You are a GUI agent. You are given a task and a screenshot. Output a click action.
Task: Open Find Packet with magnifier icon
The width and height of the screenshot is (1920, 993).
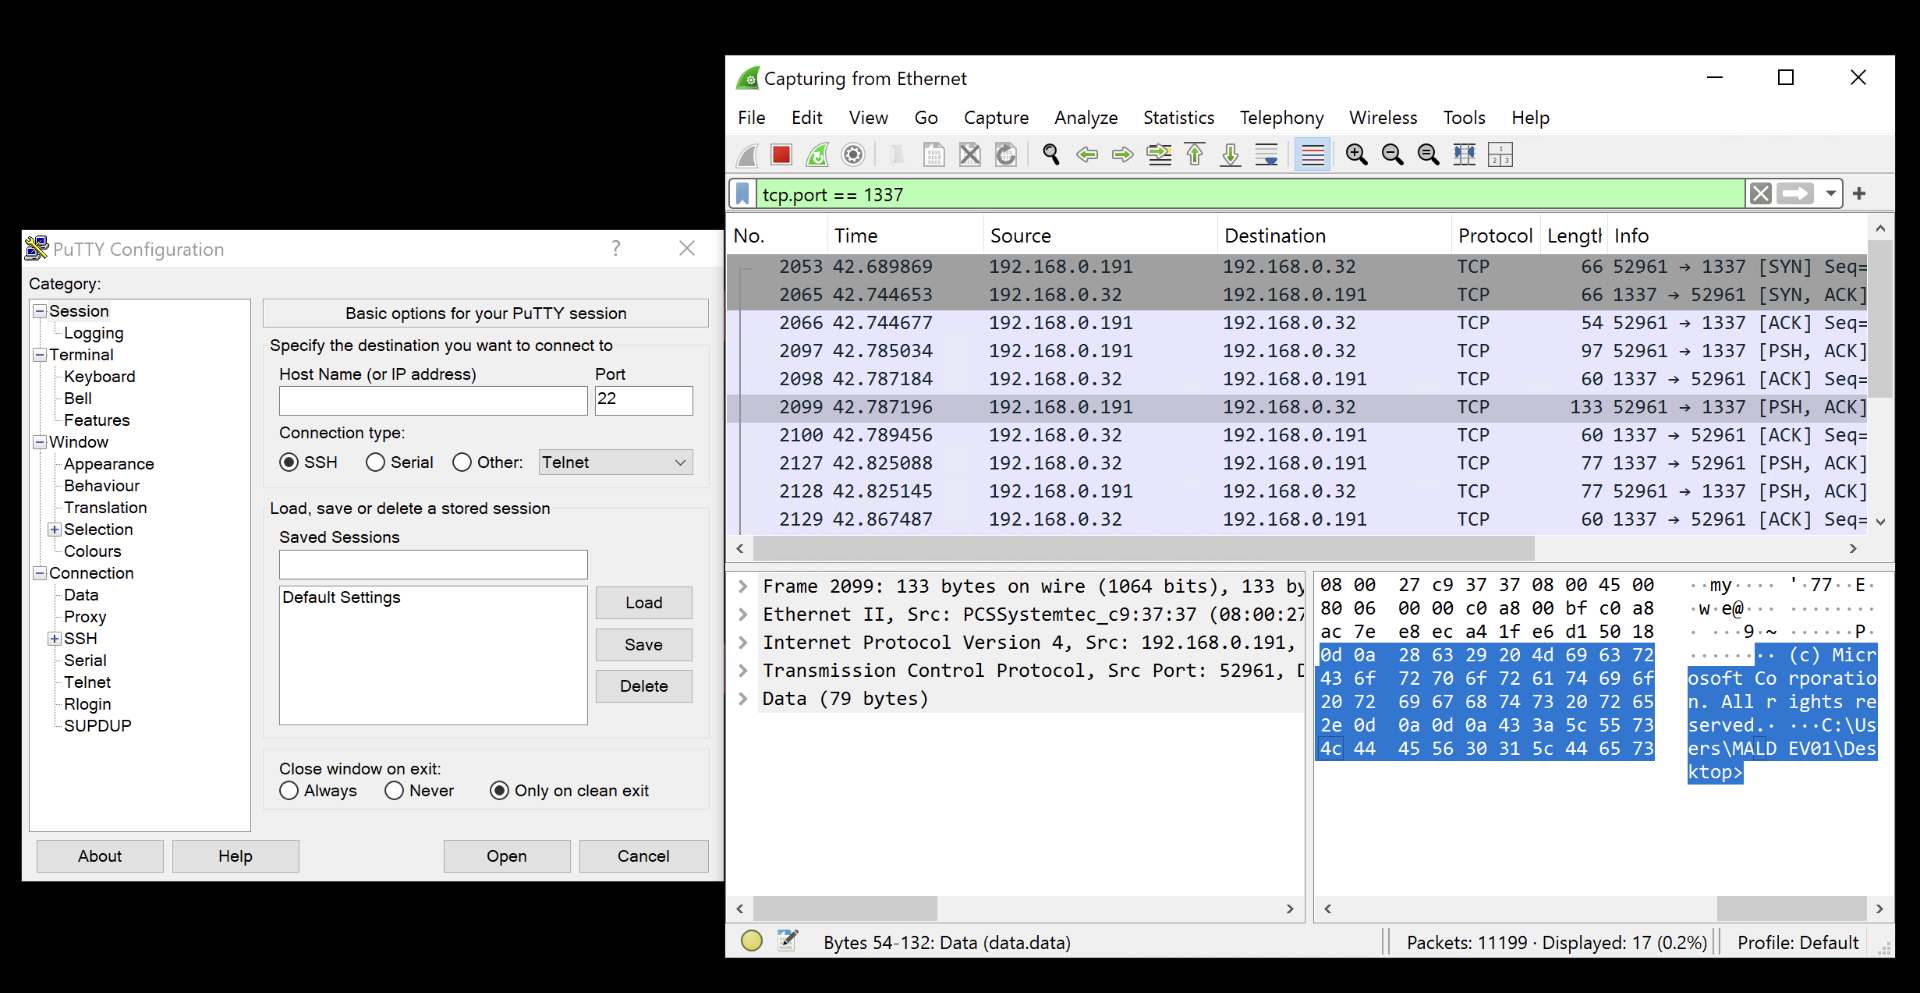coord(1051,155)
